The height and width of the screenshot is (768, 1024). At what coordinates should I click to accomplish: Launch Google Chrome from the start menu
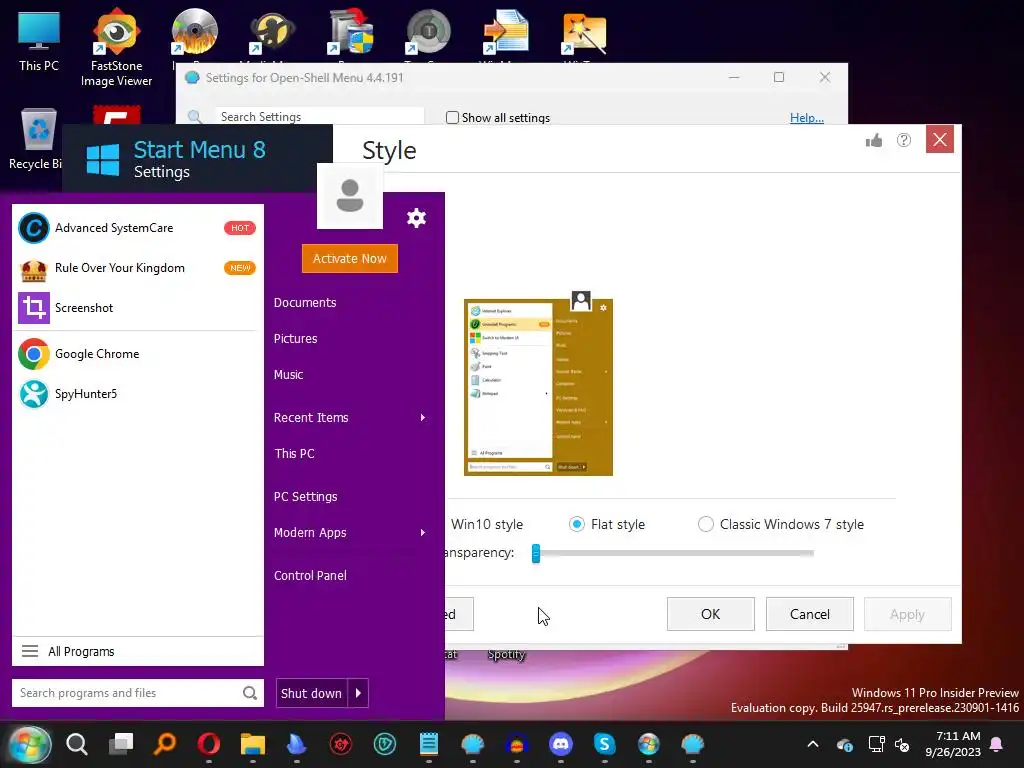tap(137, 354)
